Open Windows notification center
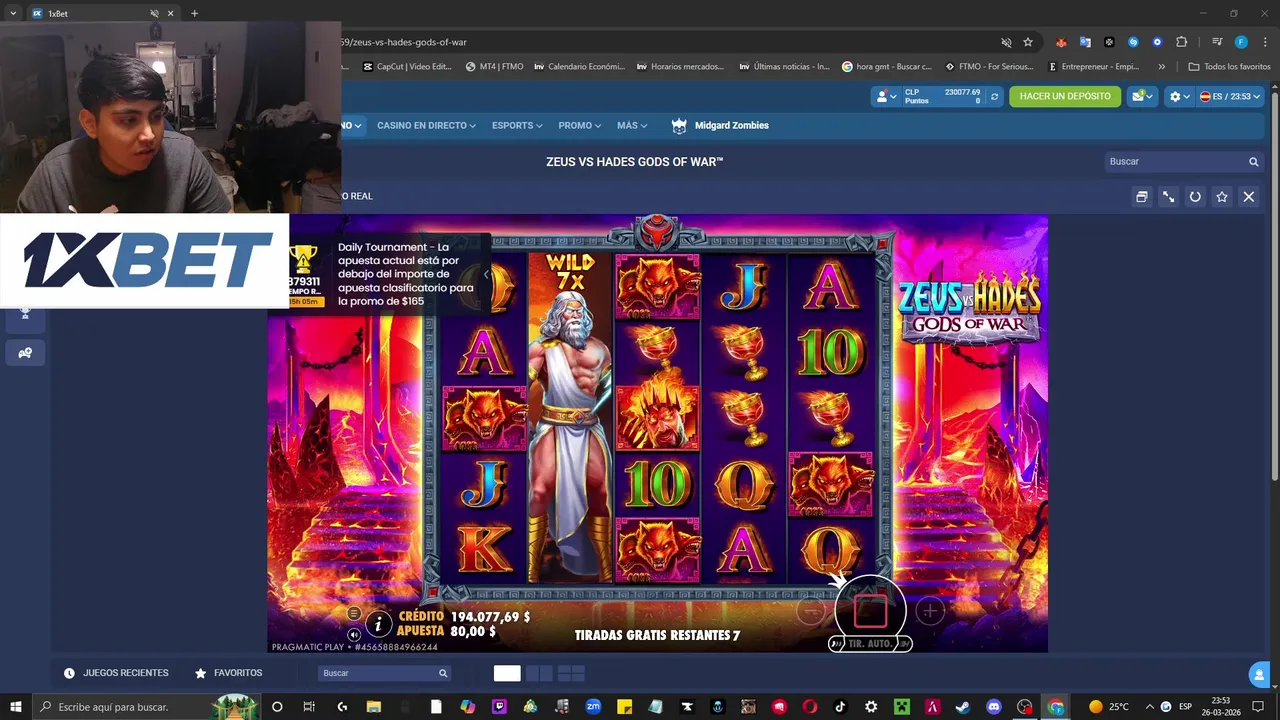Viewport: 1280px width, 720px height. (1258, 707)
